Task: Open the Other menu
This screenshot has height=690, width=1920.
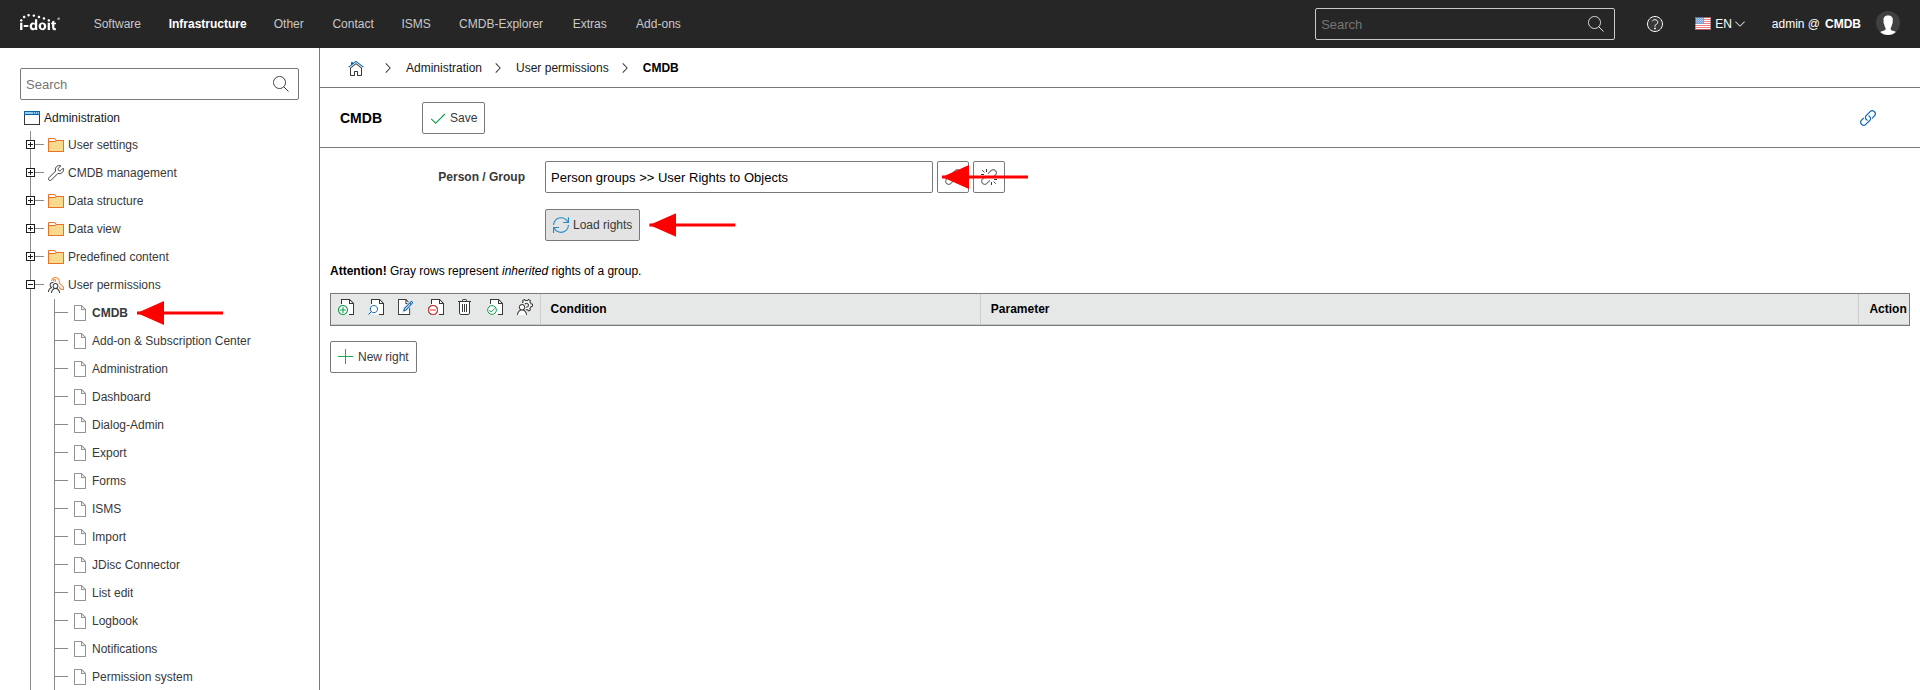Action: (289, 24)
